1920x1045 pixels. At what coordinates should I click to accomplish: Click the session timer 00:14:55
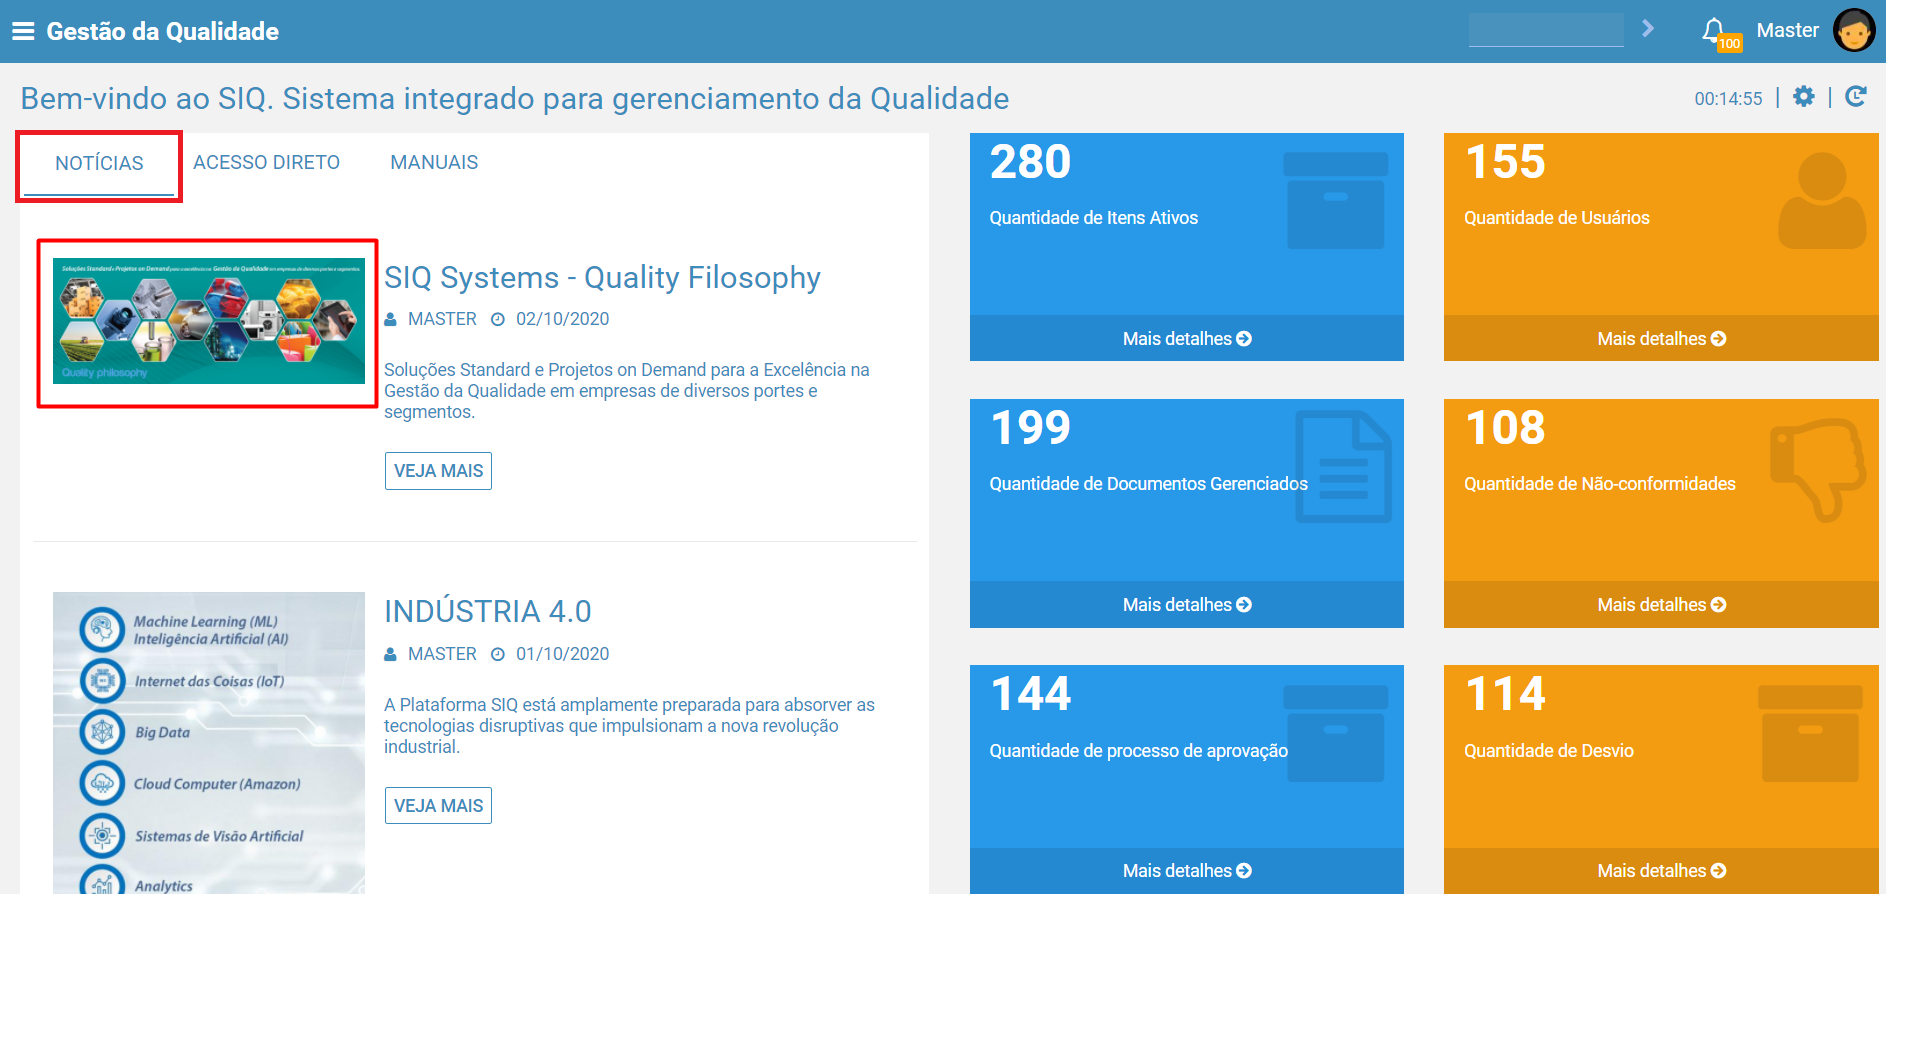[x=1728, y=99]
